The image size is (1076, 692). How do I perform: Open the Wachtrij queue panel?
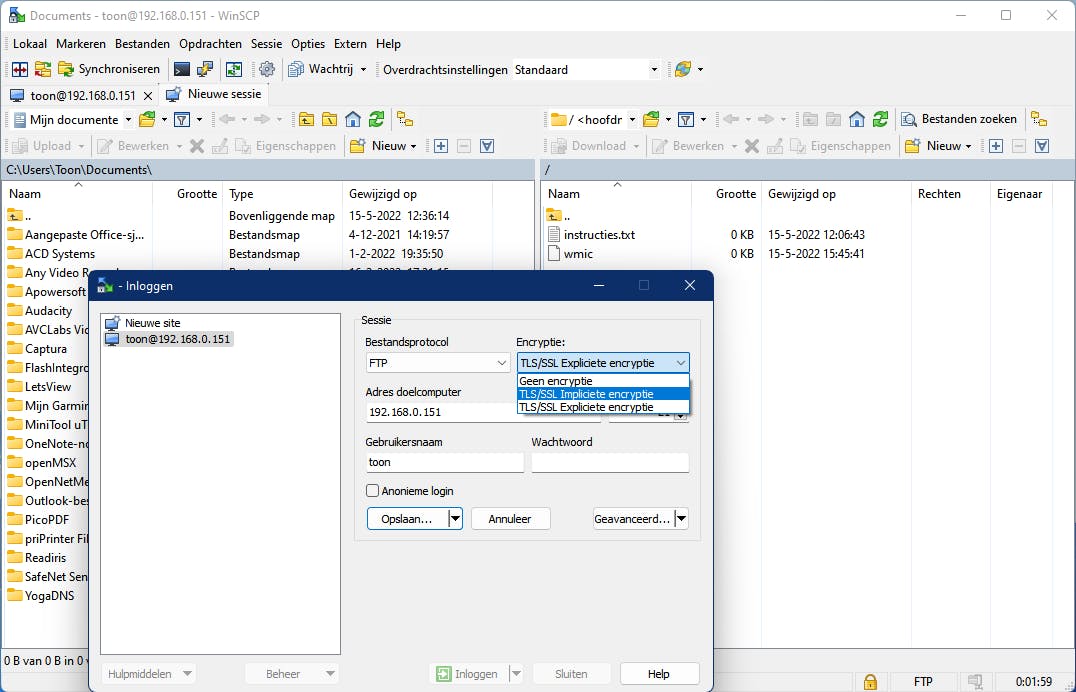(320, 69)
